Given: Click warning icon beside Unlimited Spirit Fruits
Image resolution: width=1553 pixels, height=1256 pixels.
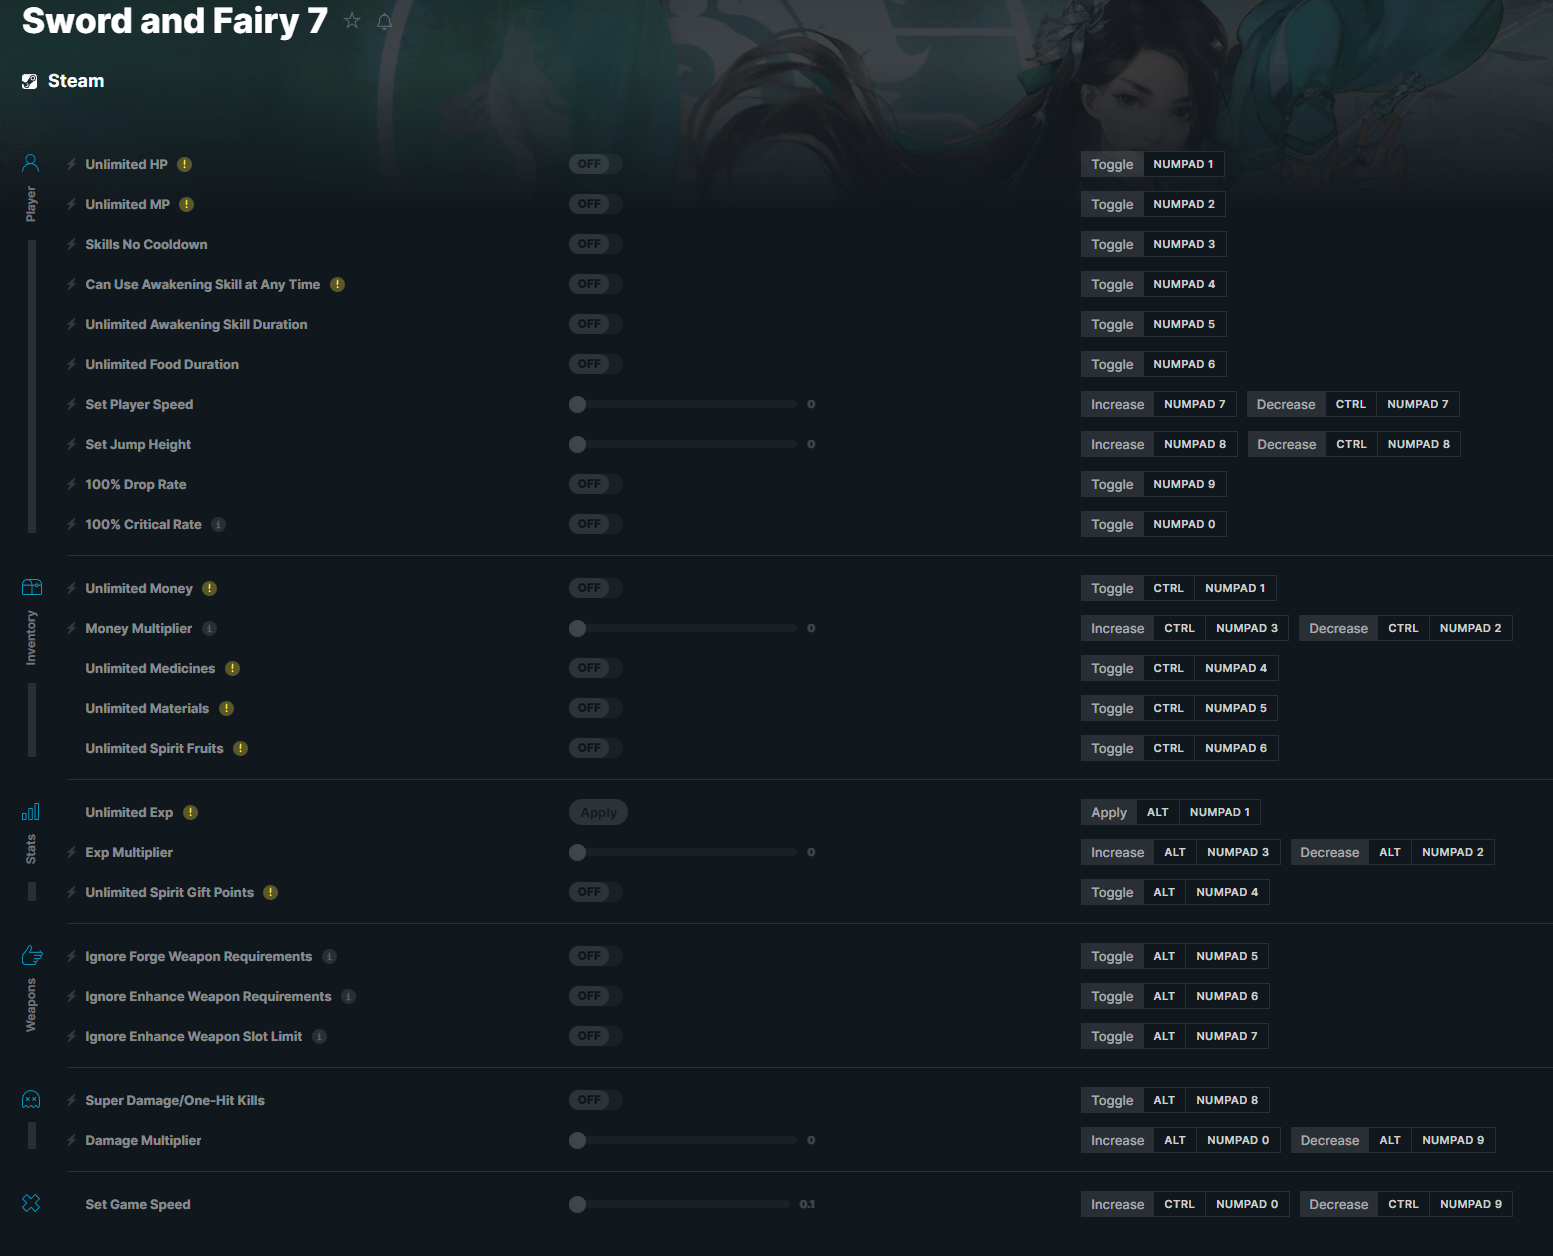Looking at the screenshot, I should click(x=241, y=748).
